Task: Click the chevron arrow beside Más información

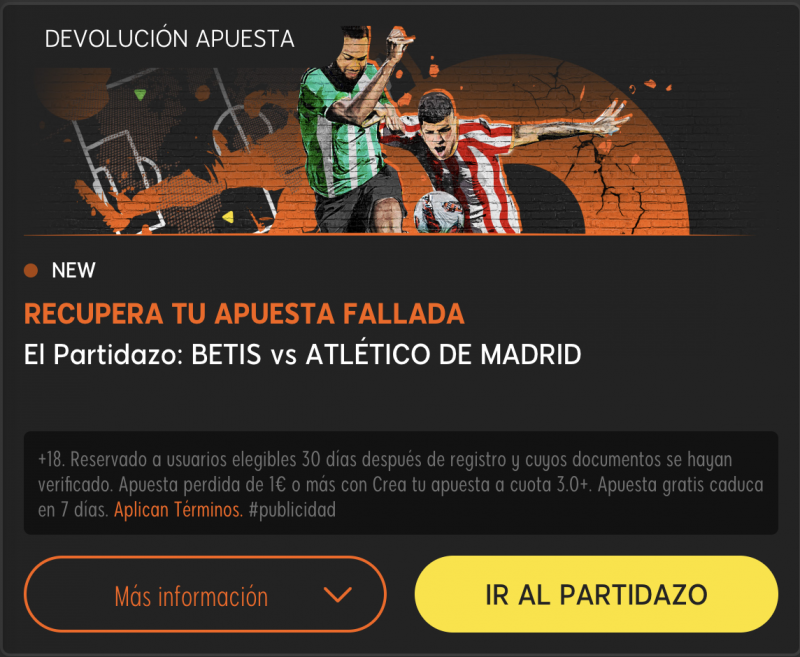Action: click(338, 595)
